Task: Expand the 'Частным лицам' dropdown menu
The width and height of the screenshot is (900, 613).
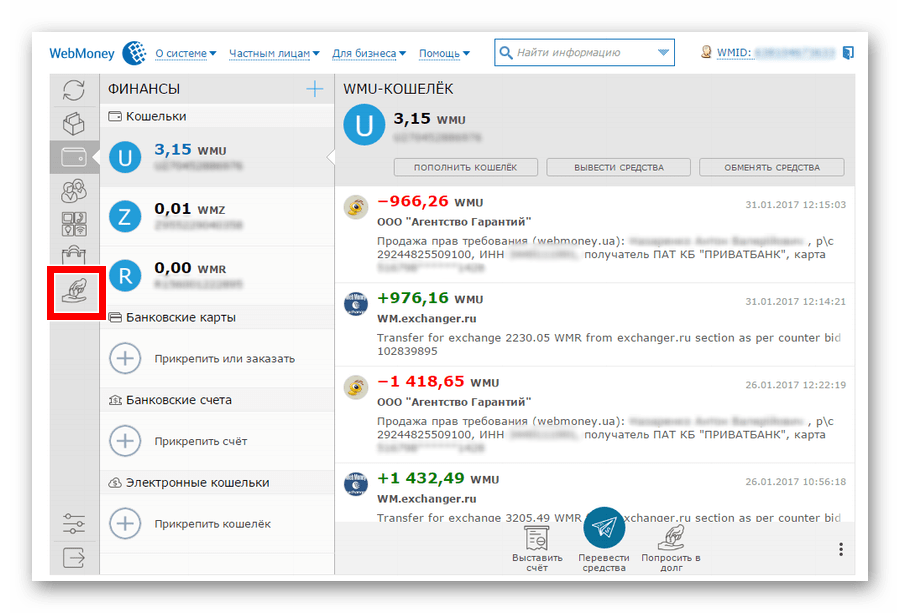Action: (274, 53)
